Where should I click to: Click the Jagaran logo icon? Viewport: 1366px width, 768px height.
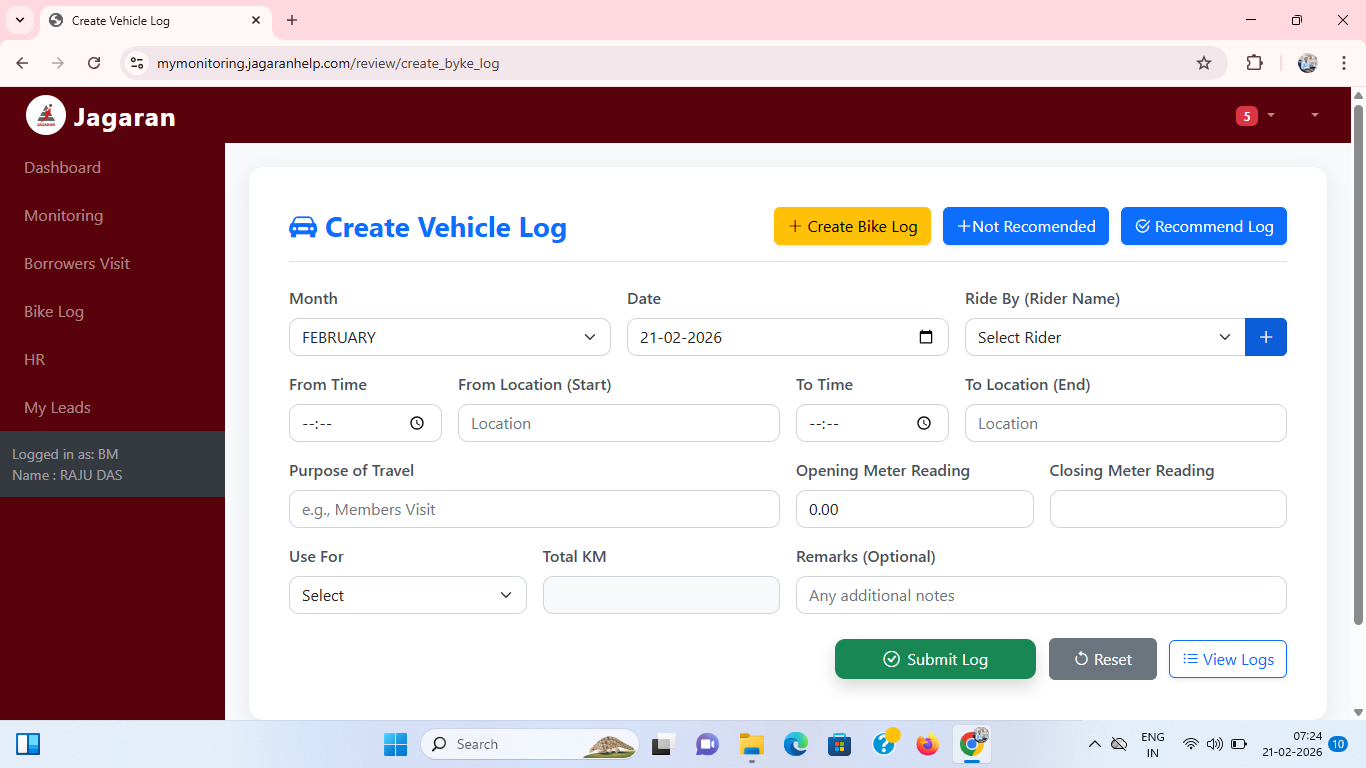46,116
